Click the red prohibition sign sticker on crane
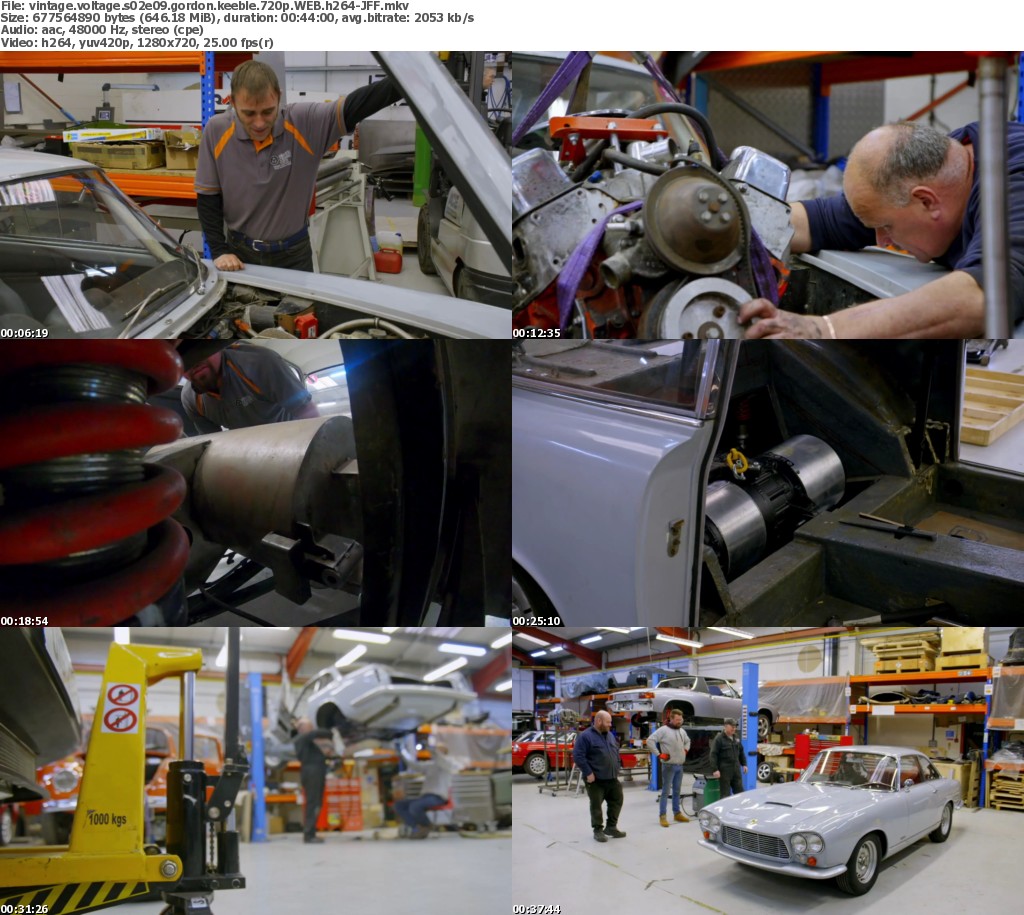Screen dimensions: 1024x915 point(122,707)
